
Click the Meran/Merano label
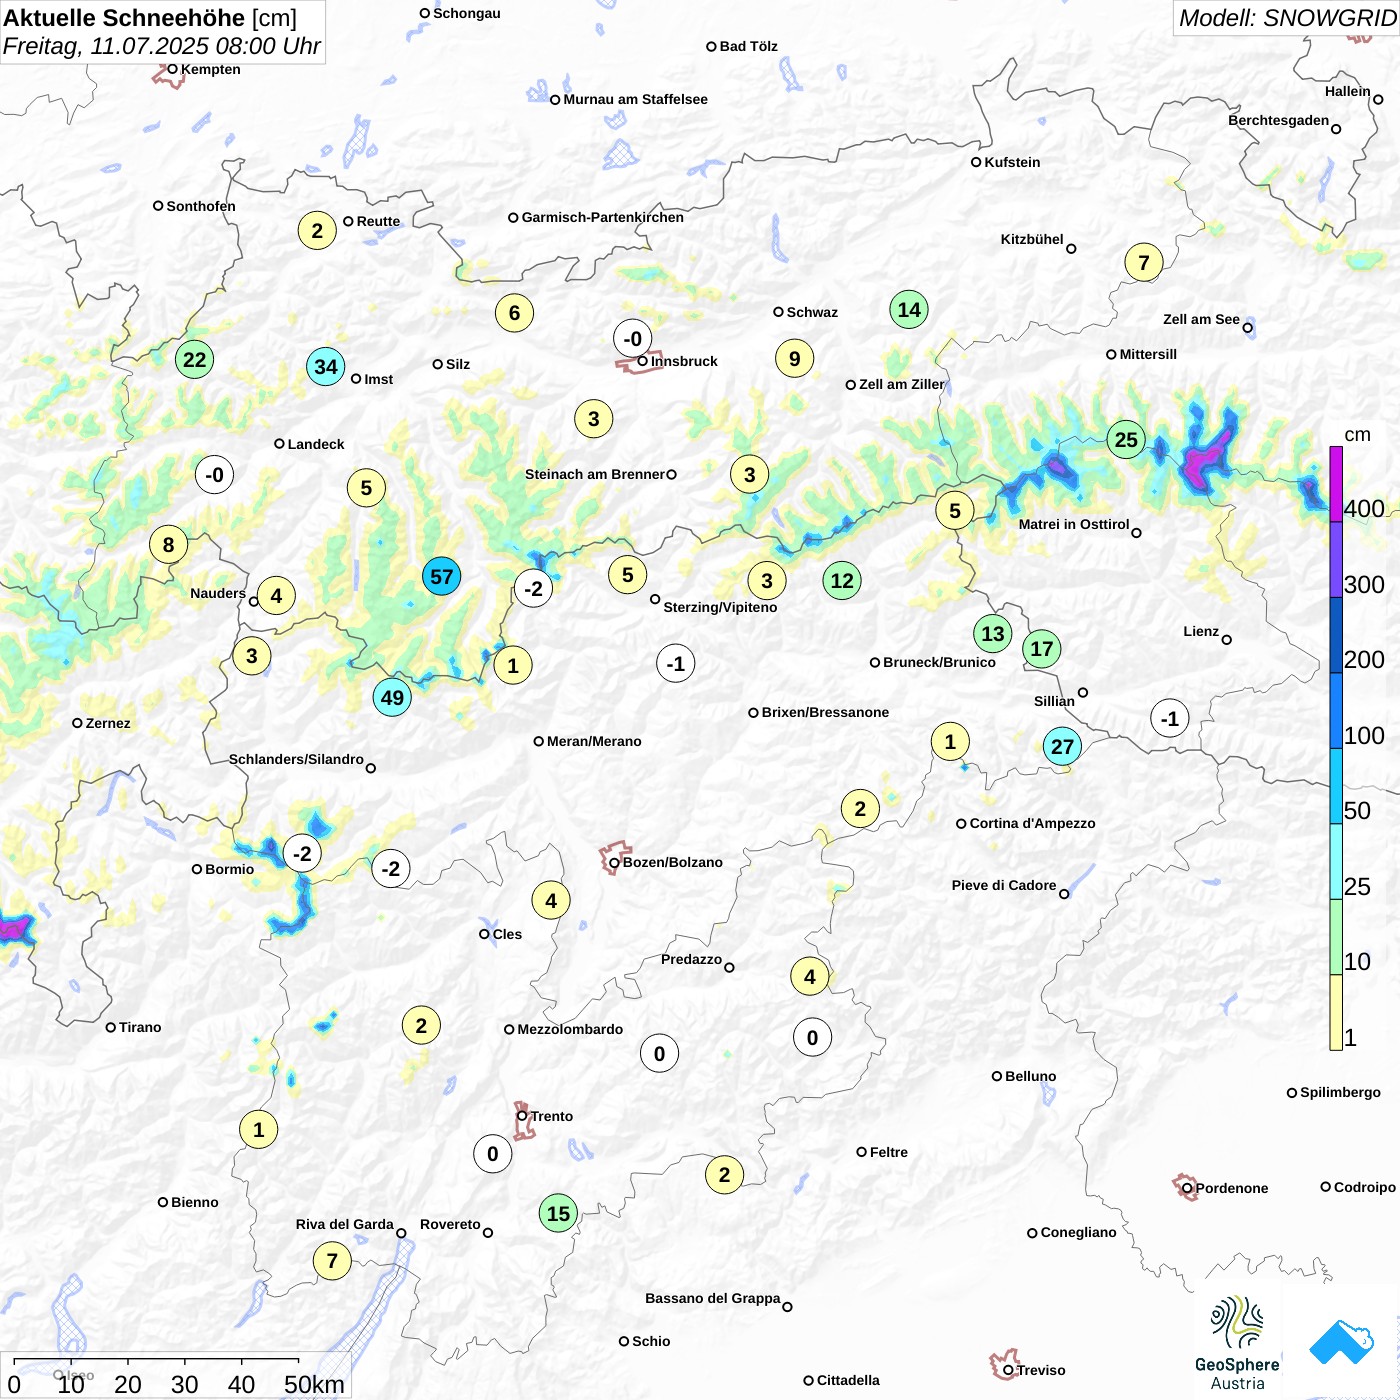594,741
